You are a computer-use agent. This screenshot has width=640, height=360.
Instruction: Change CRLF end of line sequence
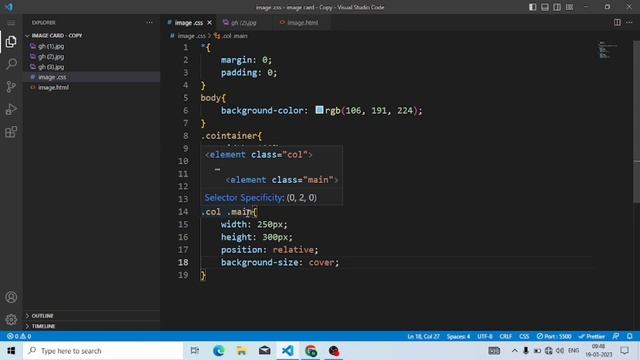point(505,336)
